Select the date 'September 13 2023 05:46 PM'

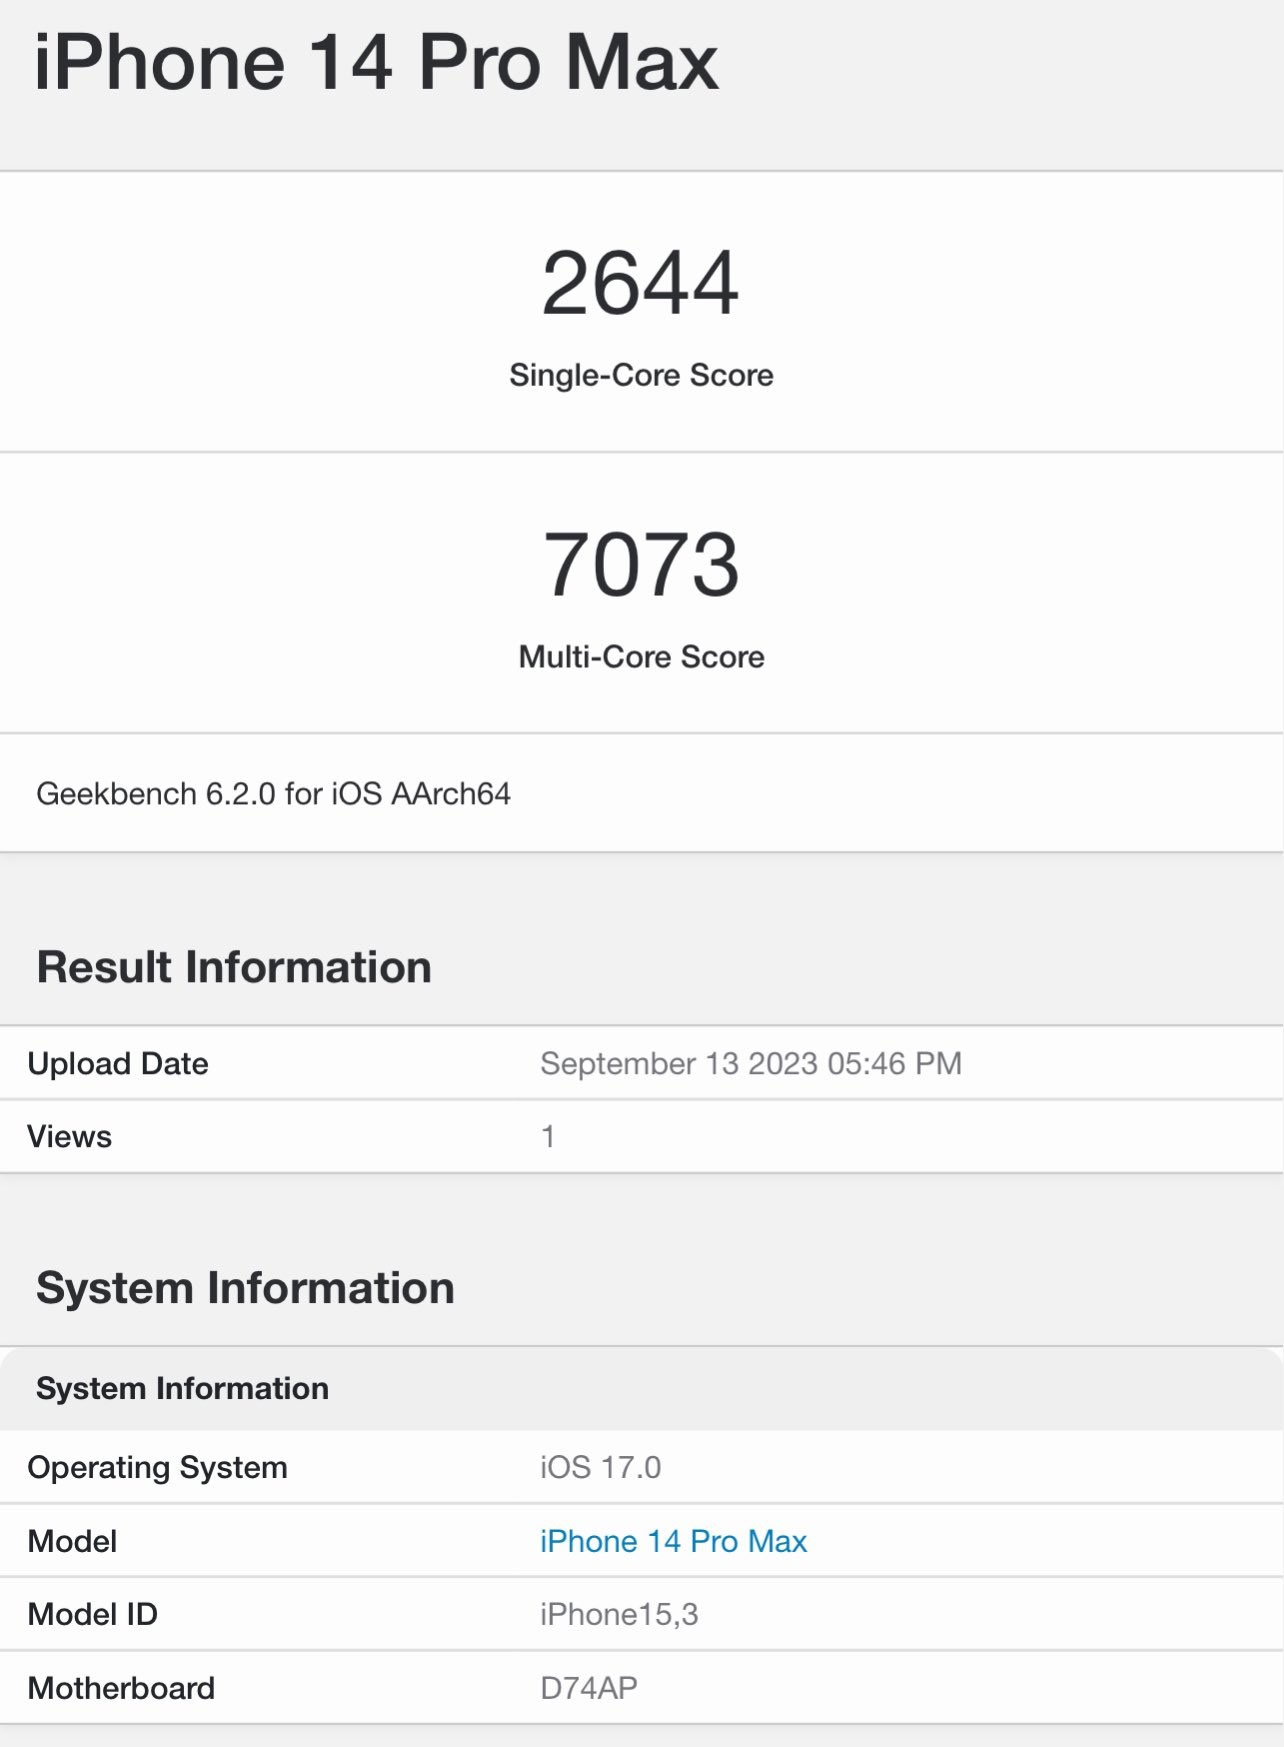(x=751, y=1063)
